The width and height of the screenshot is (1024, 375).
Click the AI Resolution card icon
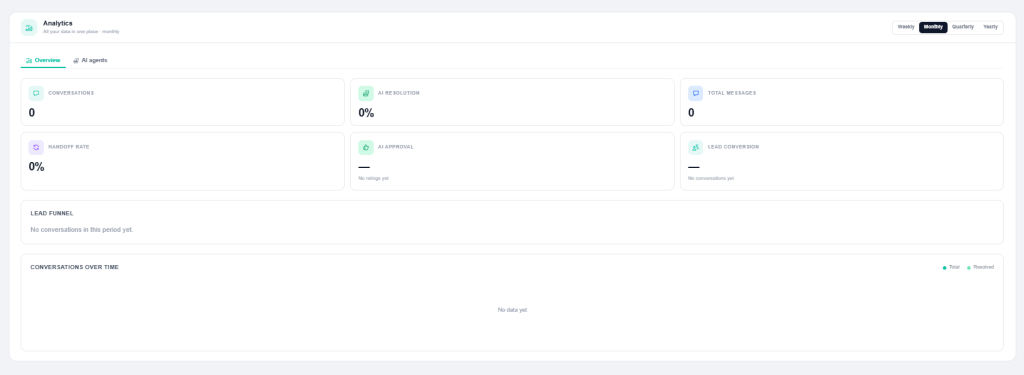point(366,93)
